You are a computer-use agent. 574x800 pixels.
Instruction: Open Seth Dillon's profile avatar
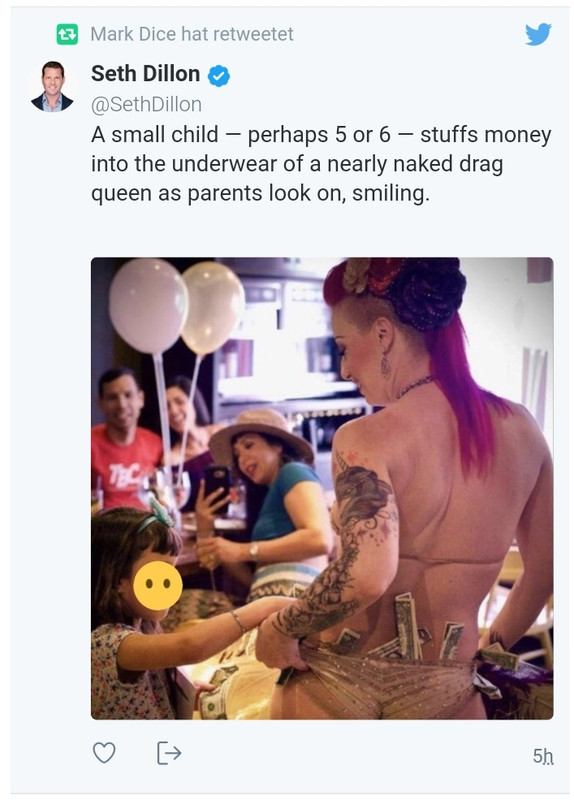pyautogui.click(x=53, y=86)
